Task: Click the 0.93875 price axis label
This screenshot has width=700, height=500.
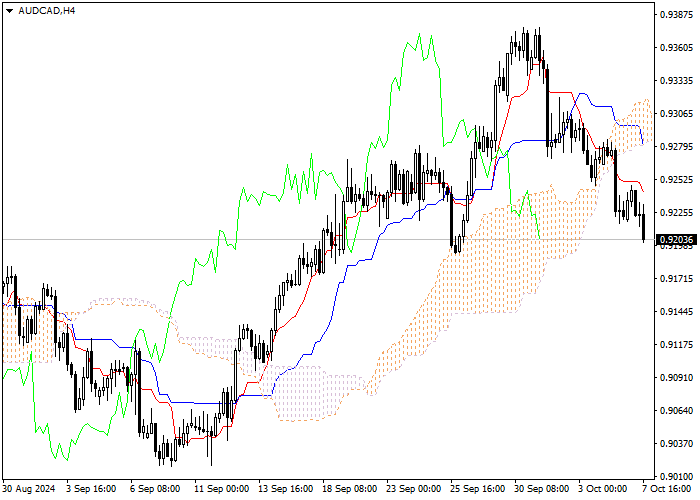Action: click(x=676, y=15)
